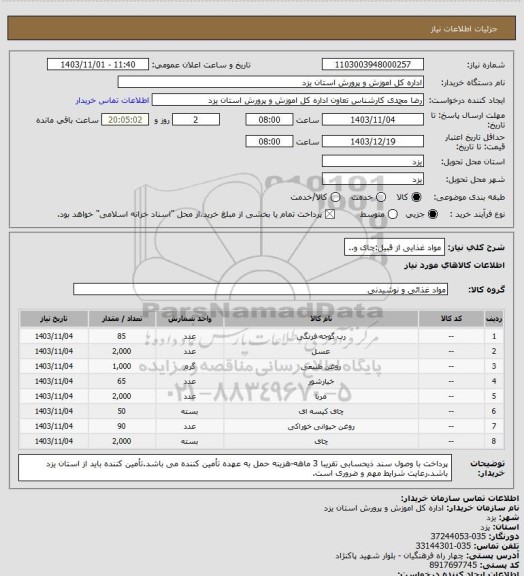Viewport: 524px width, 576px height.
Task: Select the کالا radio button
Action: 416,197
